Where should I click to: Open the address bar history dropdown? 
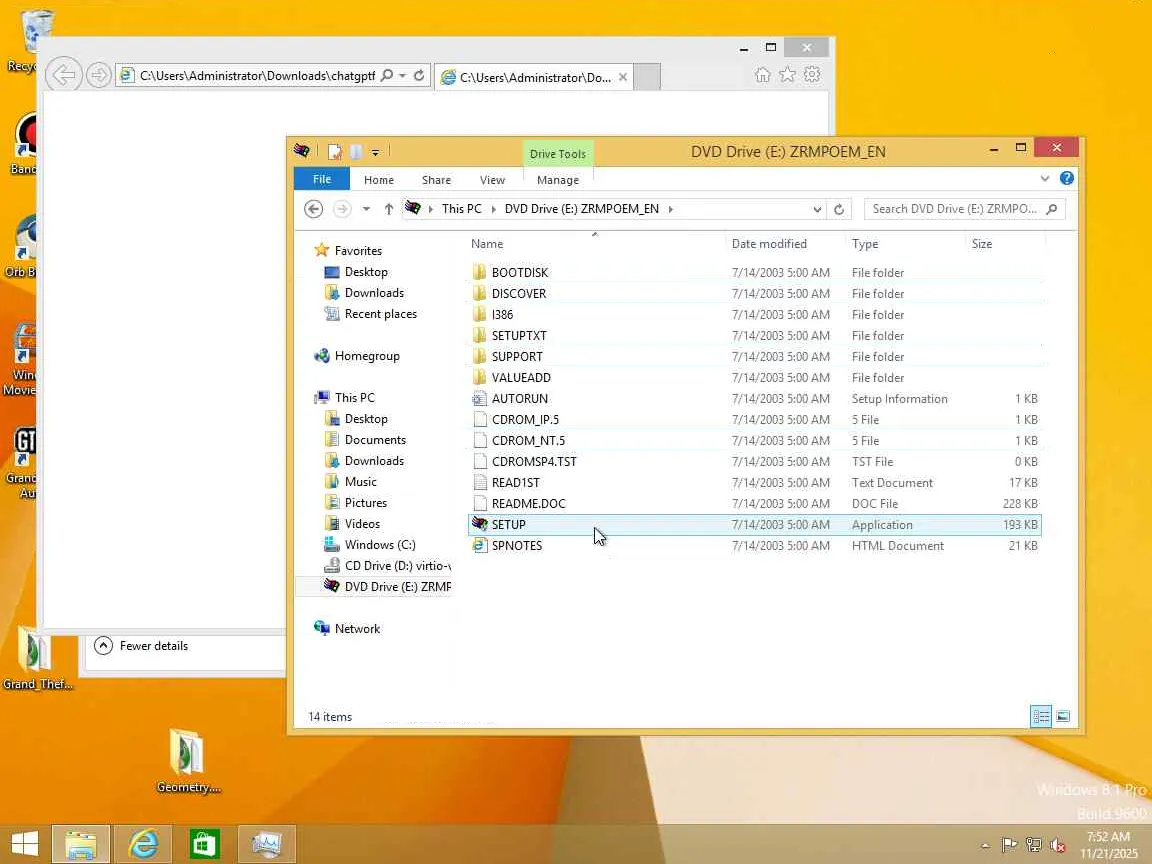[x=817, y=209]
